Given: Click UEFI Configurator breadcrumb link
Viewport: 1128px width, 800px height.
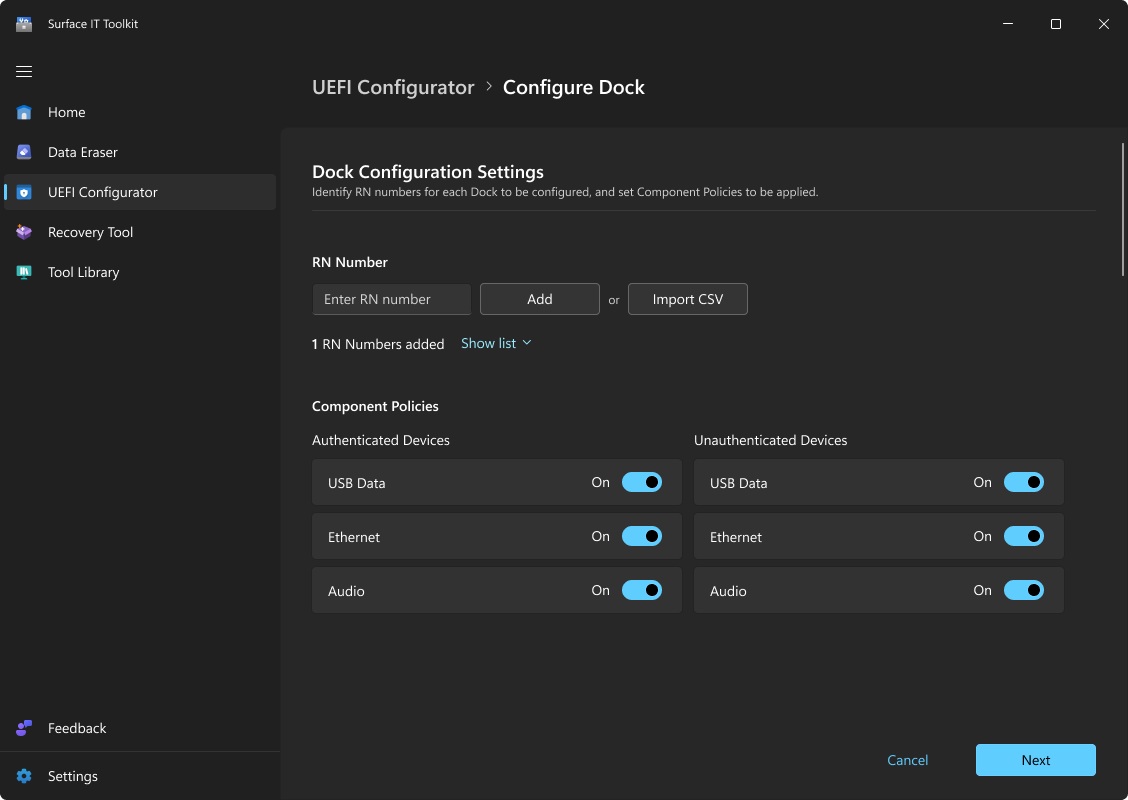Looking at the screenshot, I should [x=393, y=87].
